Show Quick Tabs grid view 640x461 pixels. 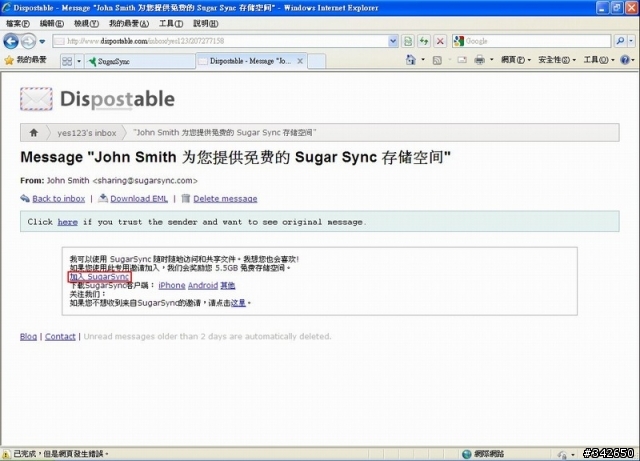(x=67, y=61)
